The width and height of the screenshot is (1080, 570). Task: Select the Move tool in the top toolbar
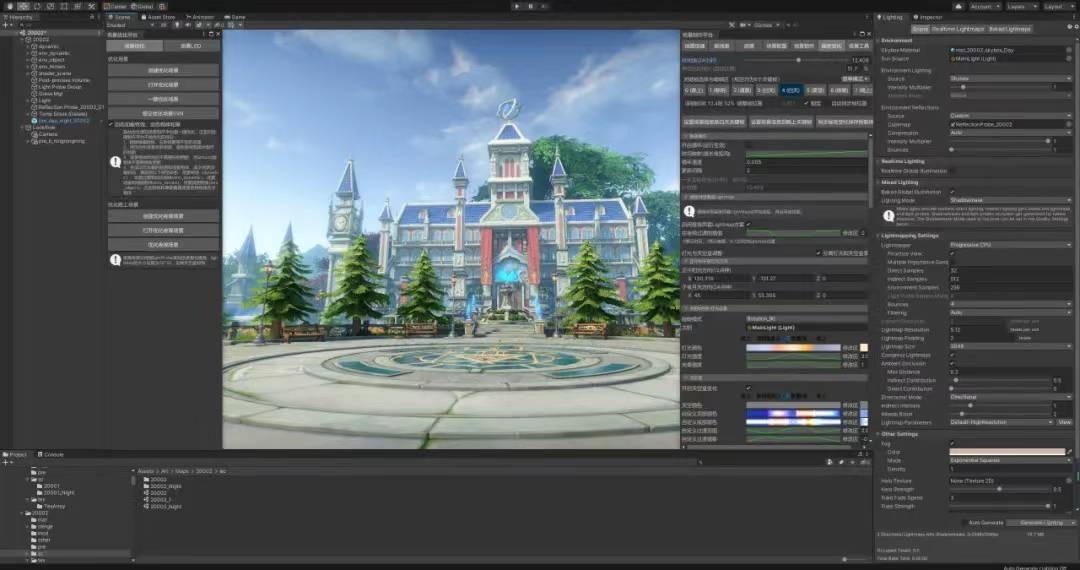23,6
